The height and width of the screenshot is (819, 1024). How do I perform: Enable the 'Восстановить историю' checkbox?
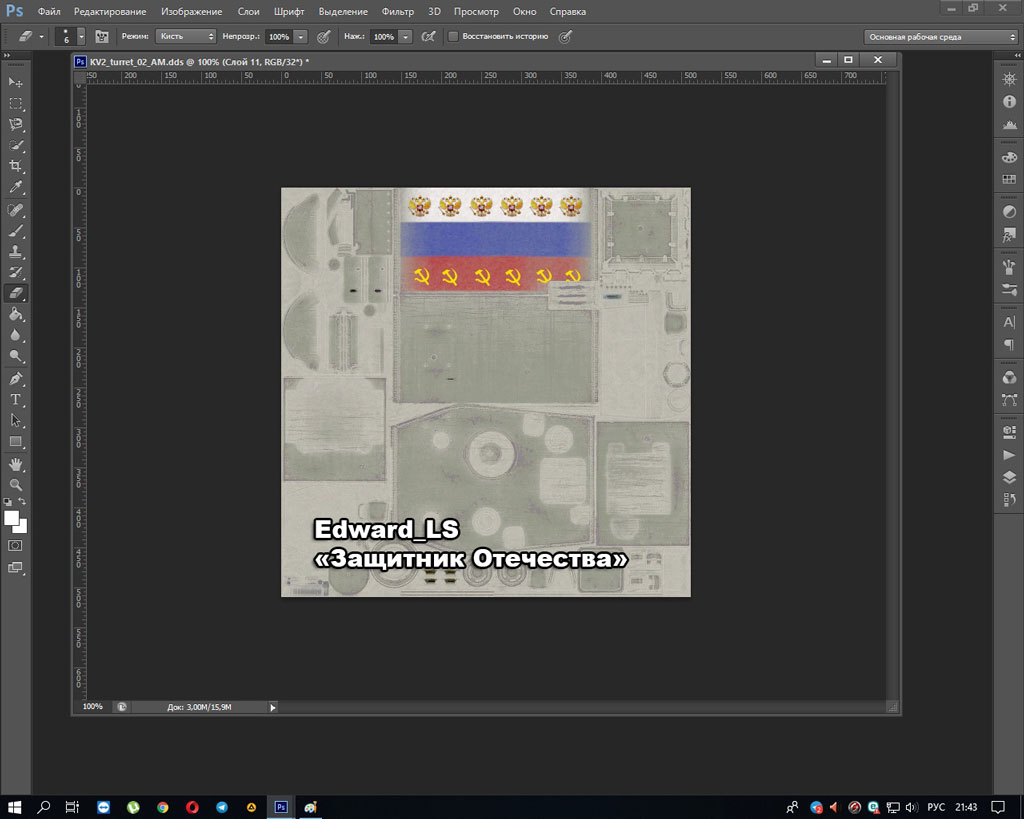coord(453,36)
